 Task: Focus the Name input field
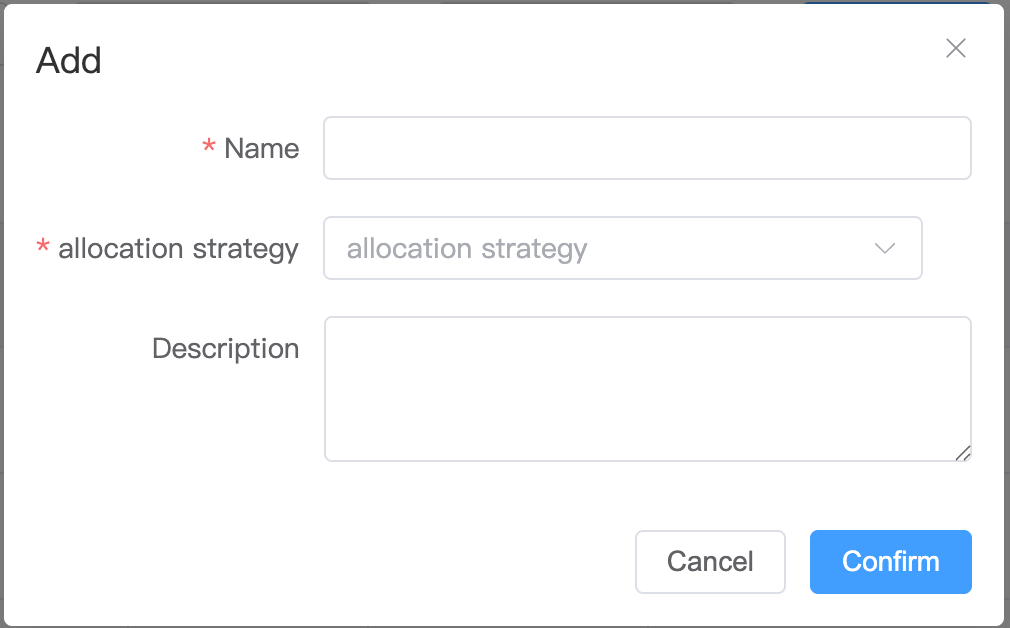[647, 148]
